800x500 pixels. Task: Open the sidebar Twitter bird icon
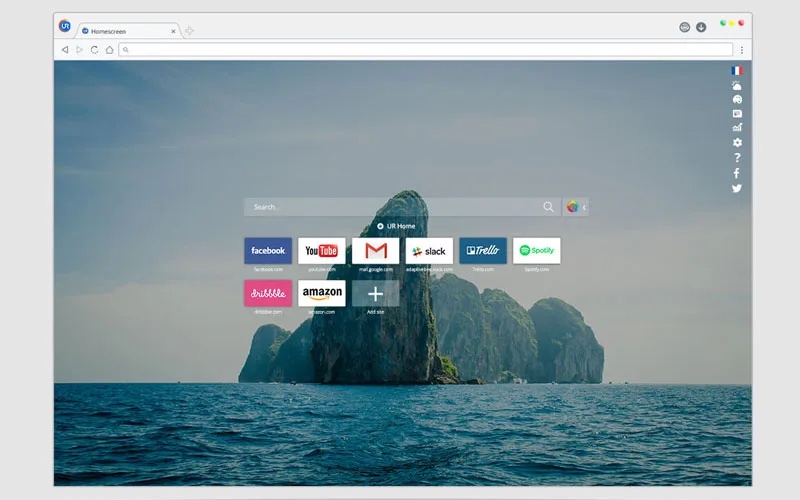point(737,188)
